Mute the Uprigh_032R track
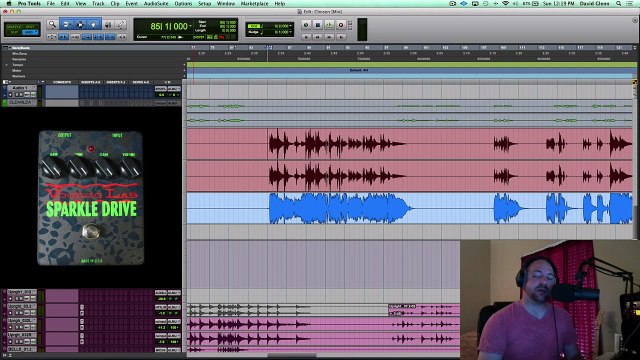The width and height of the screenshot is (640, 360). (x=21, y=342)
